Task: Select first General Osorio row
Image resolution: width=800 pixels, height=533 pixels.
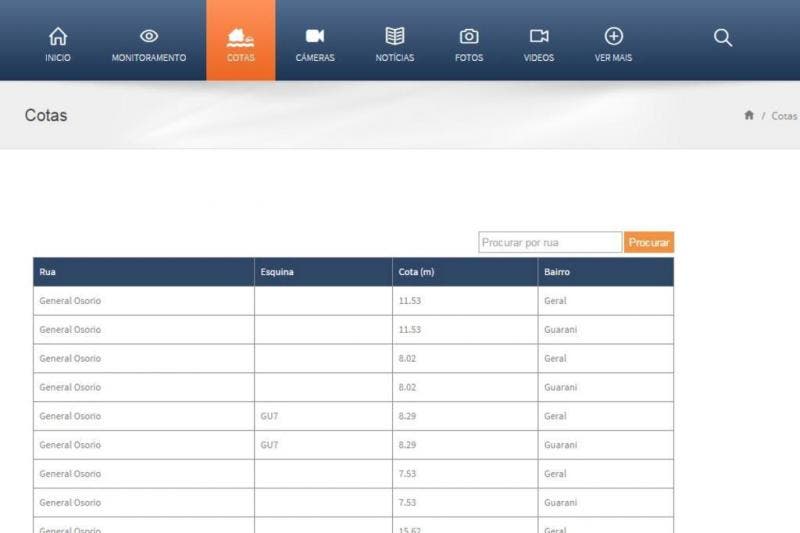Action: pyautogui.click(x=70, y=301)
